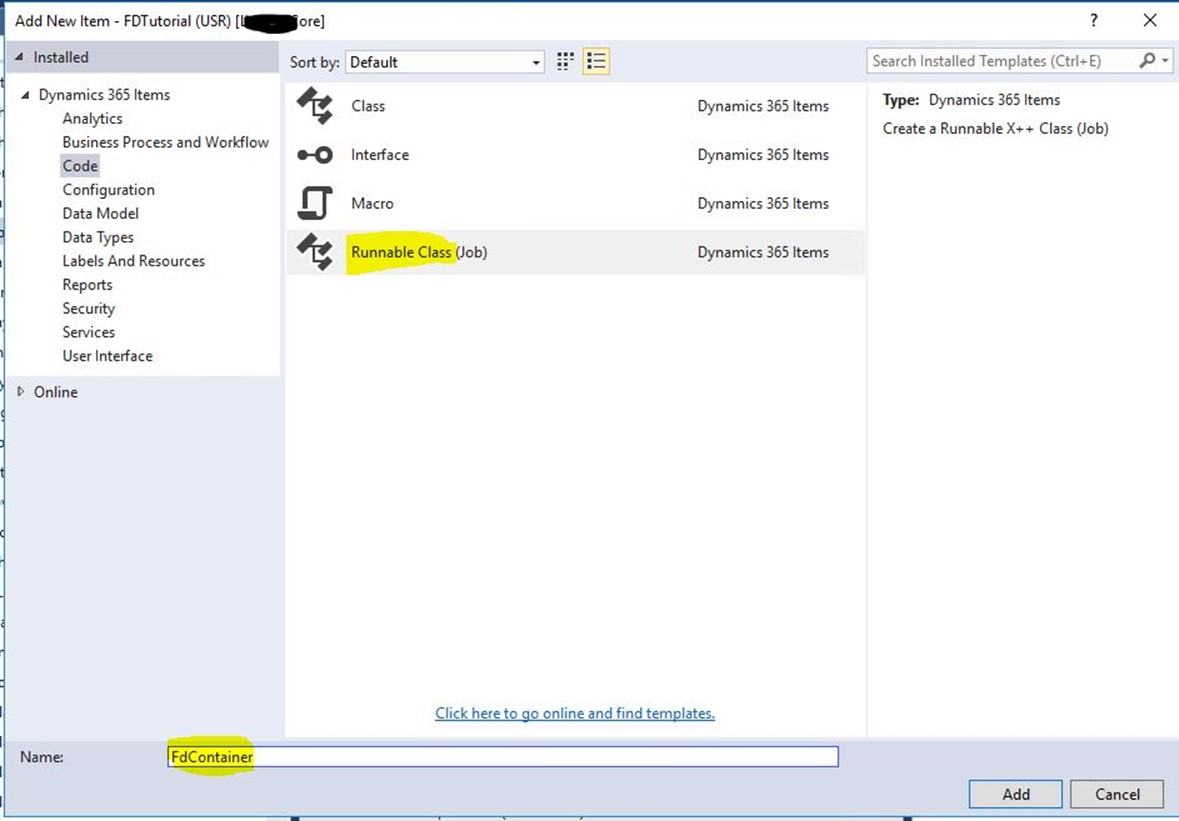Screen dimensions: 1179x821
Task: Switch to small icons grid view
Action: [565, 62]
